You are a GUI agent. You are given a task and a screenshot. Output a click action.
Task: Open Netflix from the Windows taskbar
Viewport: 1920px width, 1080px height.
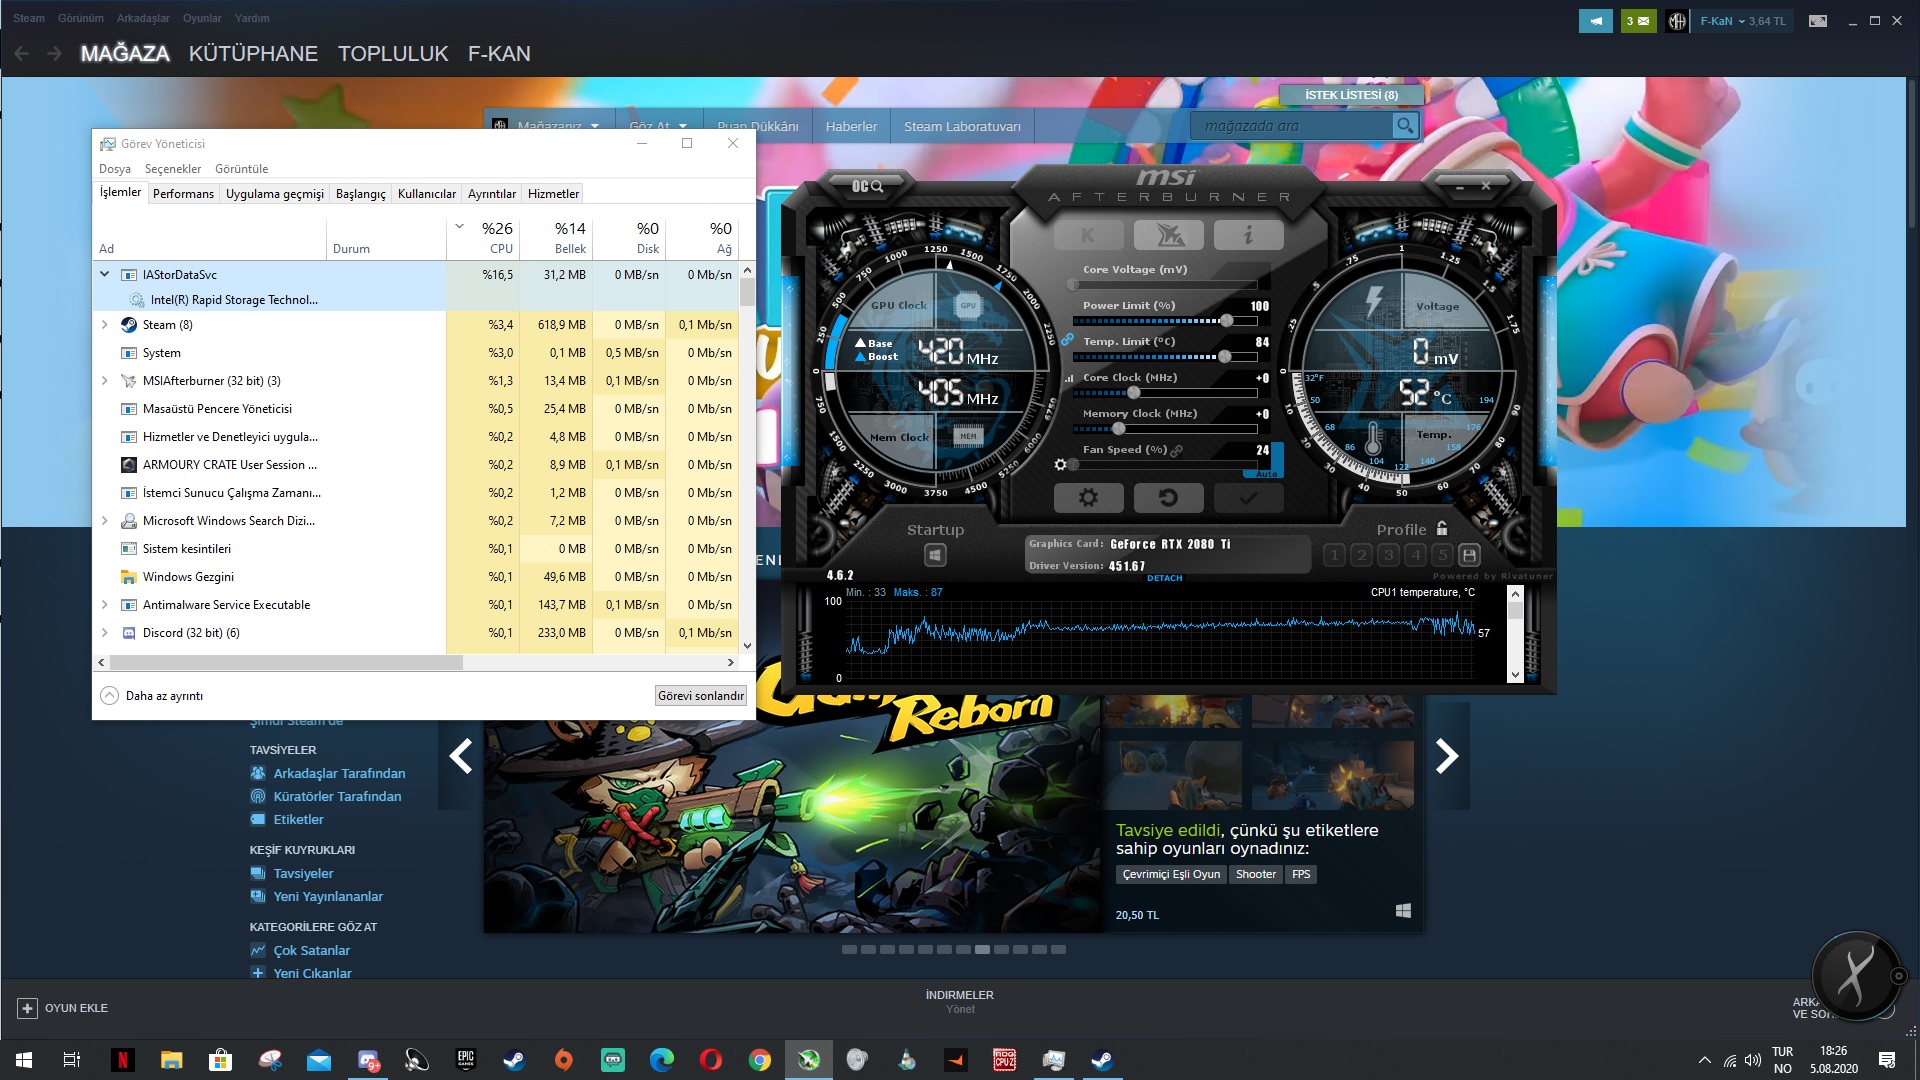click(x=122, y=1060)
